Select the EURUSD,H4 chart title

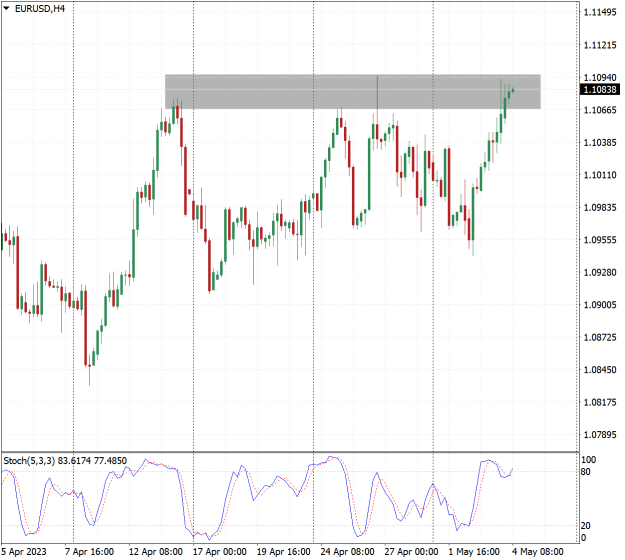pos(40,8)
